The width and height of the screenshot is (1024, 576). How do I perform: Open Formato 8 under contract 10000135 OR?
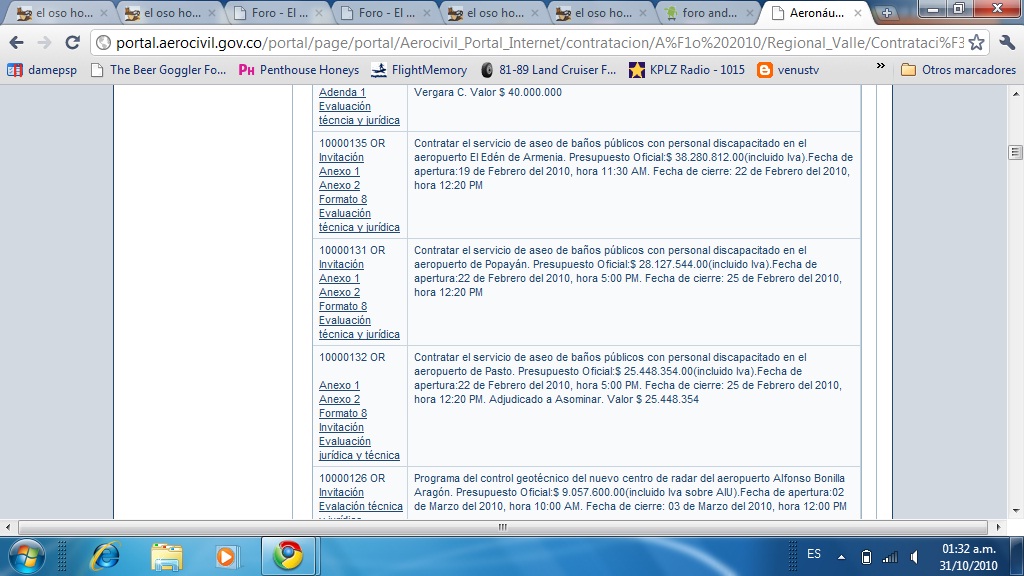pos(343,199)
